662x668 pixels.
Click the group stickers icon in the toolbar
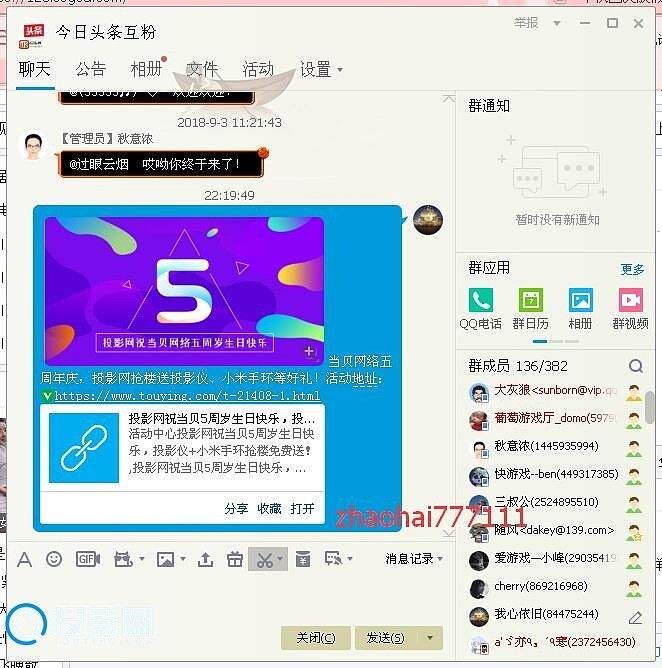click(123, 559)
